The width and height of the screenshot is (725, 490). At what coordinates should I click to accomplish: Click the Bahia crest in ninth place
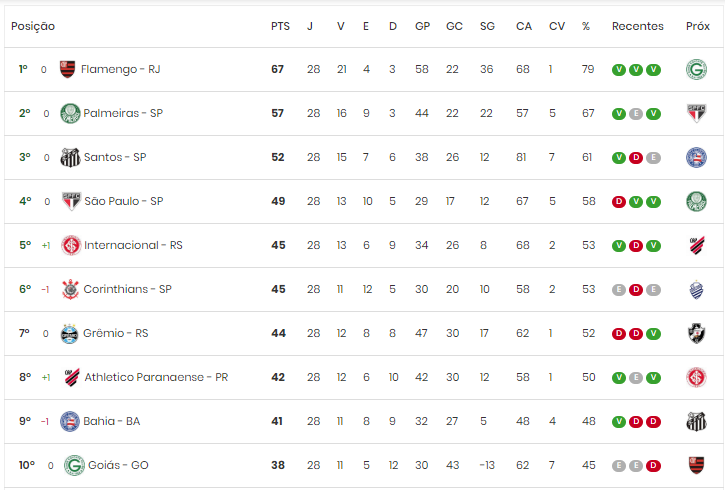coord(70,422)
